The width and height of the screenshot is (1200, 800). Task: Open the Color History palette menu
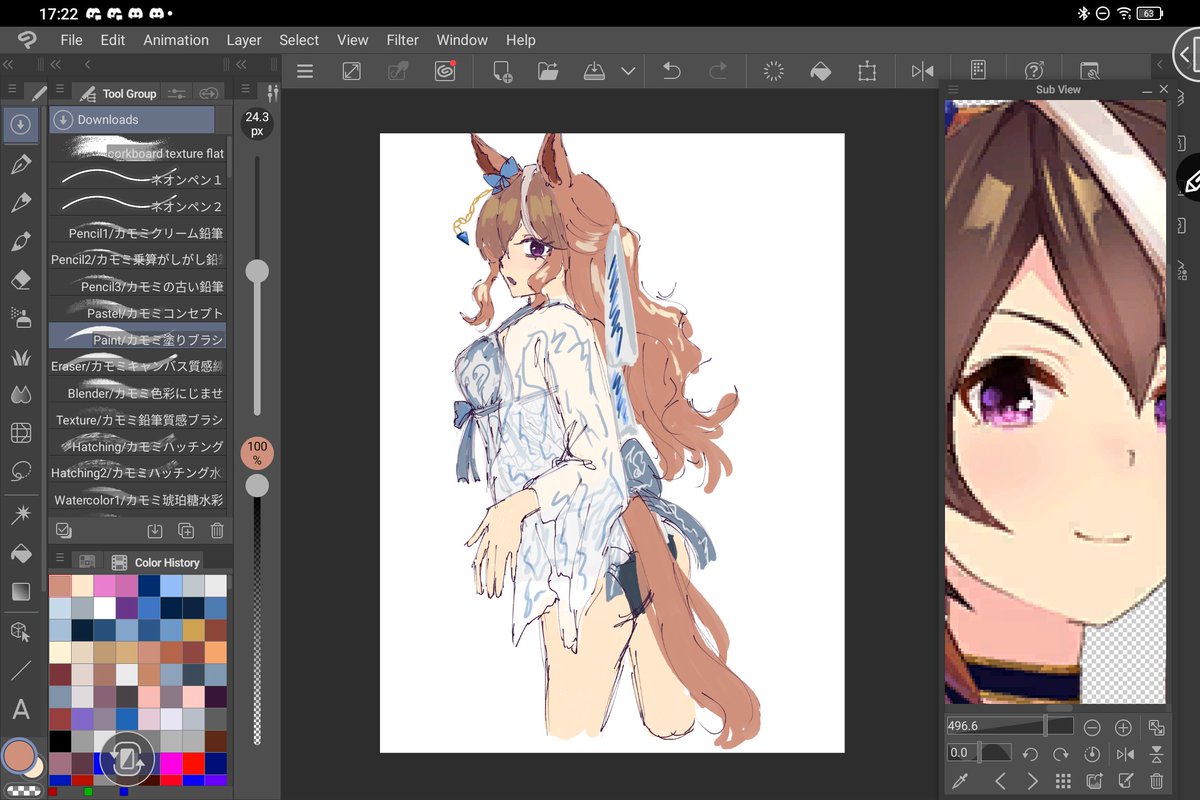pos(60,560)
